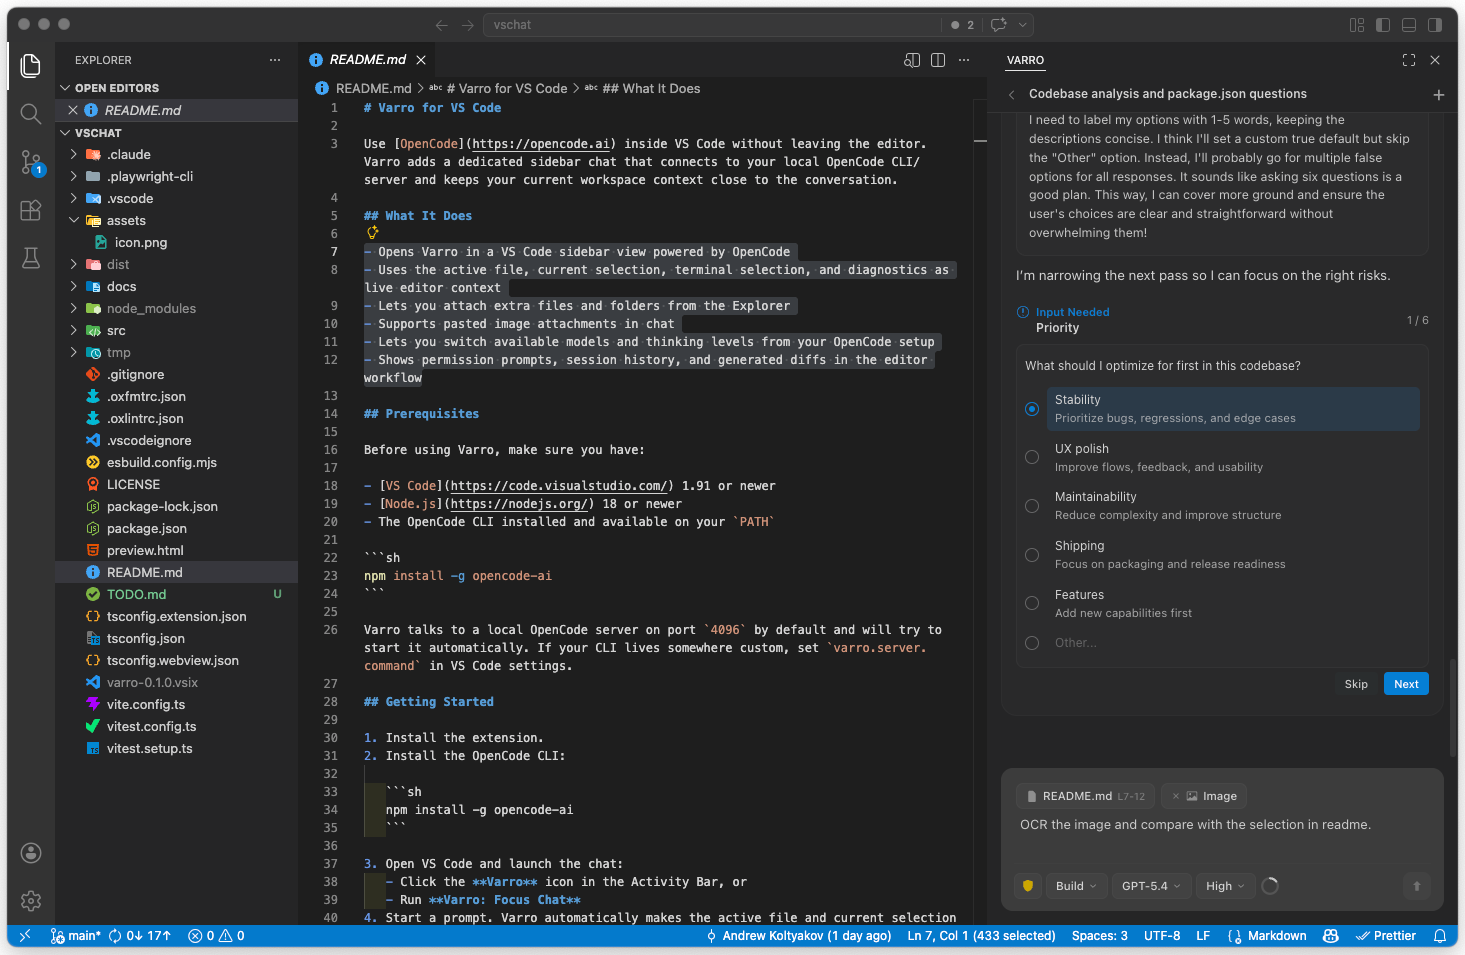
Task: Open the Extensions view
Action: coord(30,210)
